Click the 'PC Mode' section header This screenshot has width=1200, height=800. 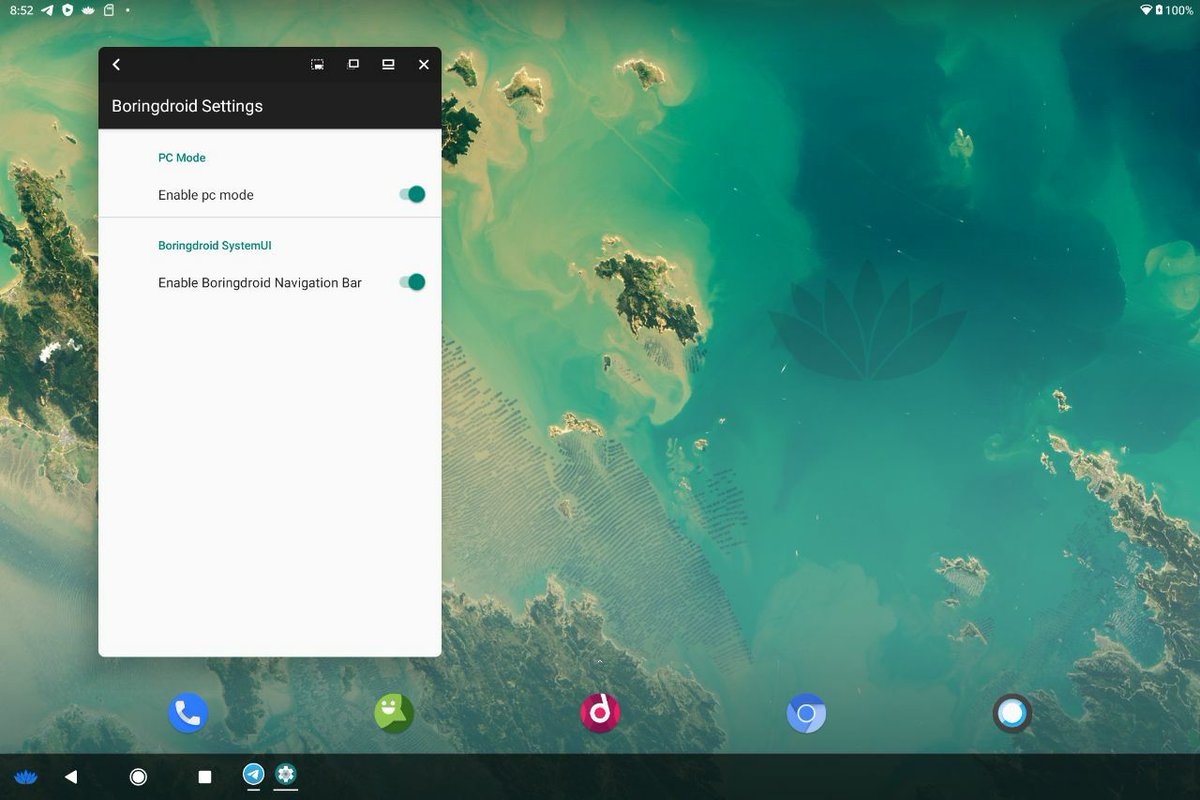pos(182,158)
